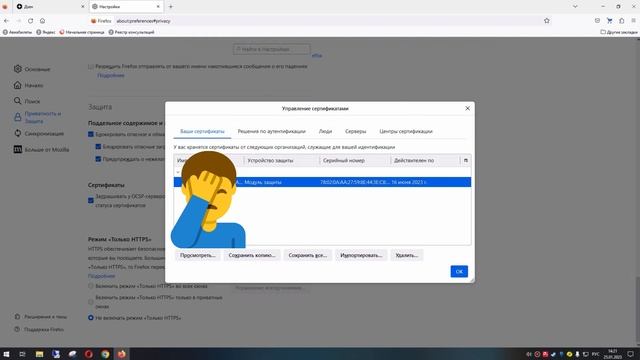Viewport: 640px width, 360px height.
Task: Open the extensions puzzle icon in toolbar
Action: (x=622, y=21)
